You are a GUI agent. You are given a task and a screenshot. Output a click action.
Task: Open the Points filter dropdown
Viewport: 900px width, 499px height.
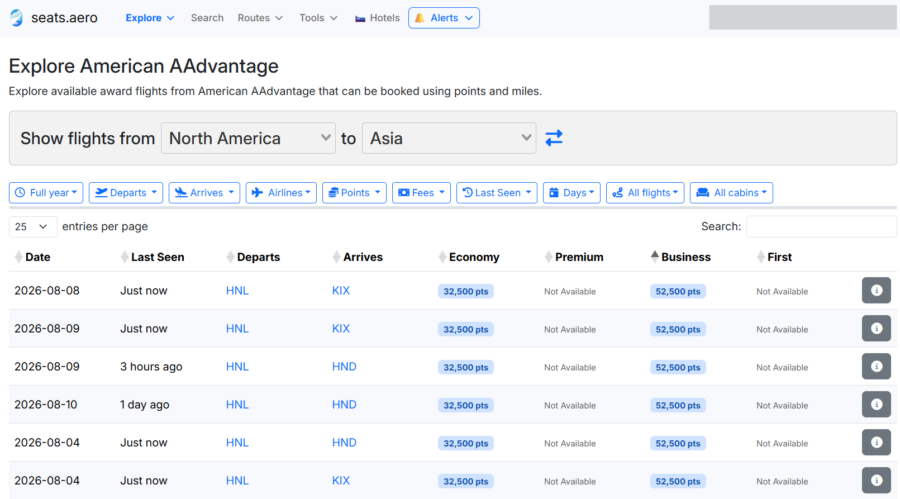pyautogui.click(x=354, y=193)
